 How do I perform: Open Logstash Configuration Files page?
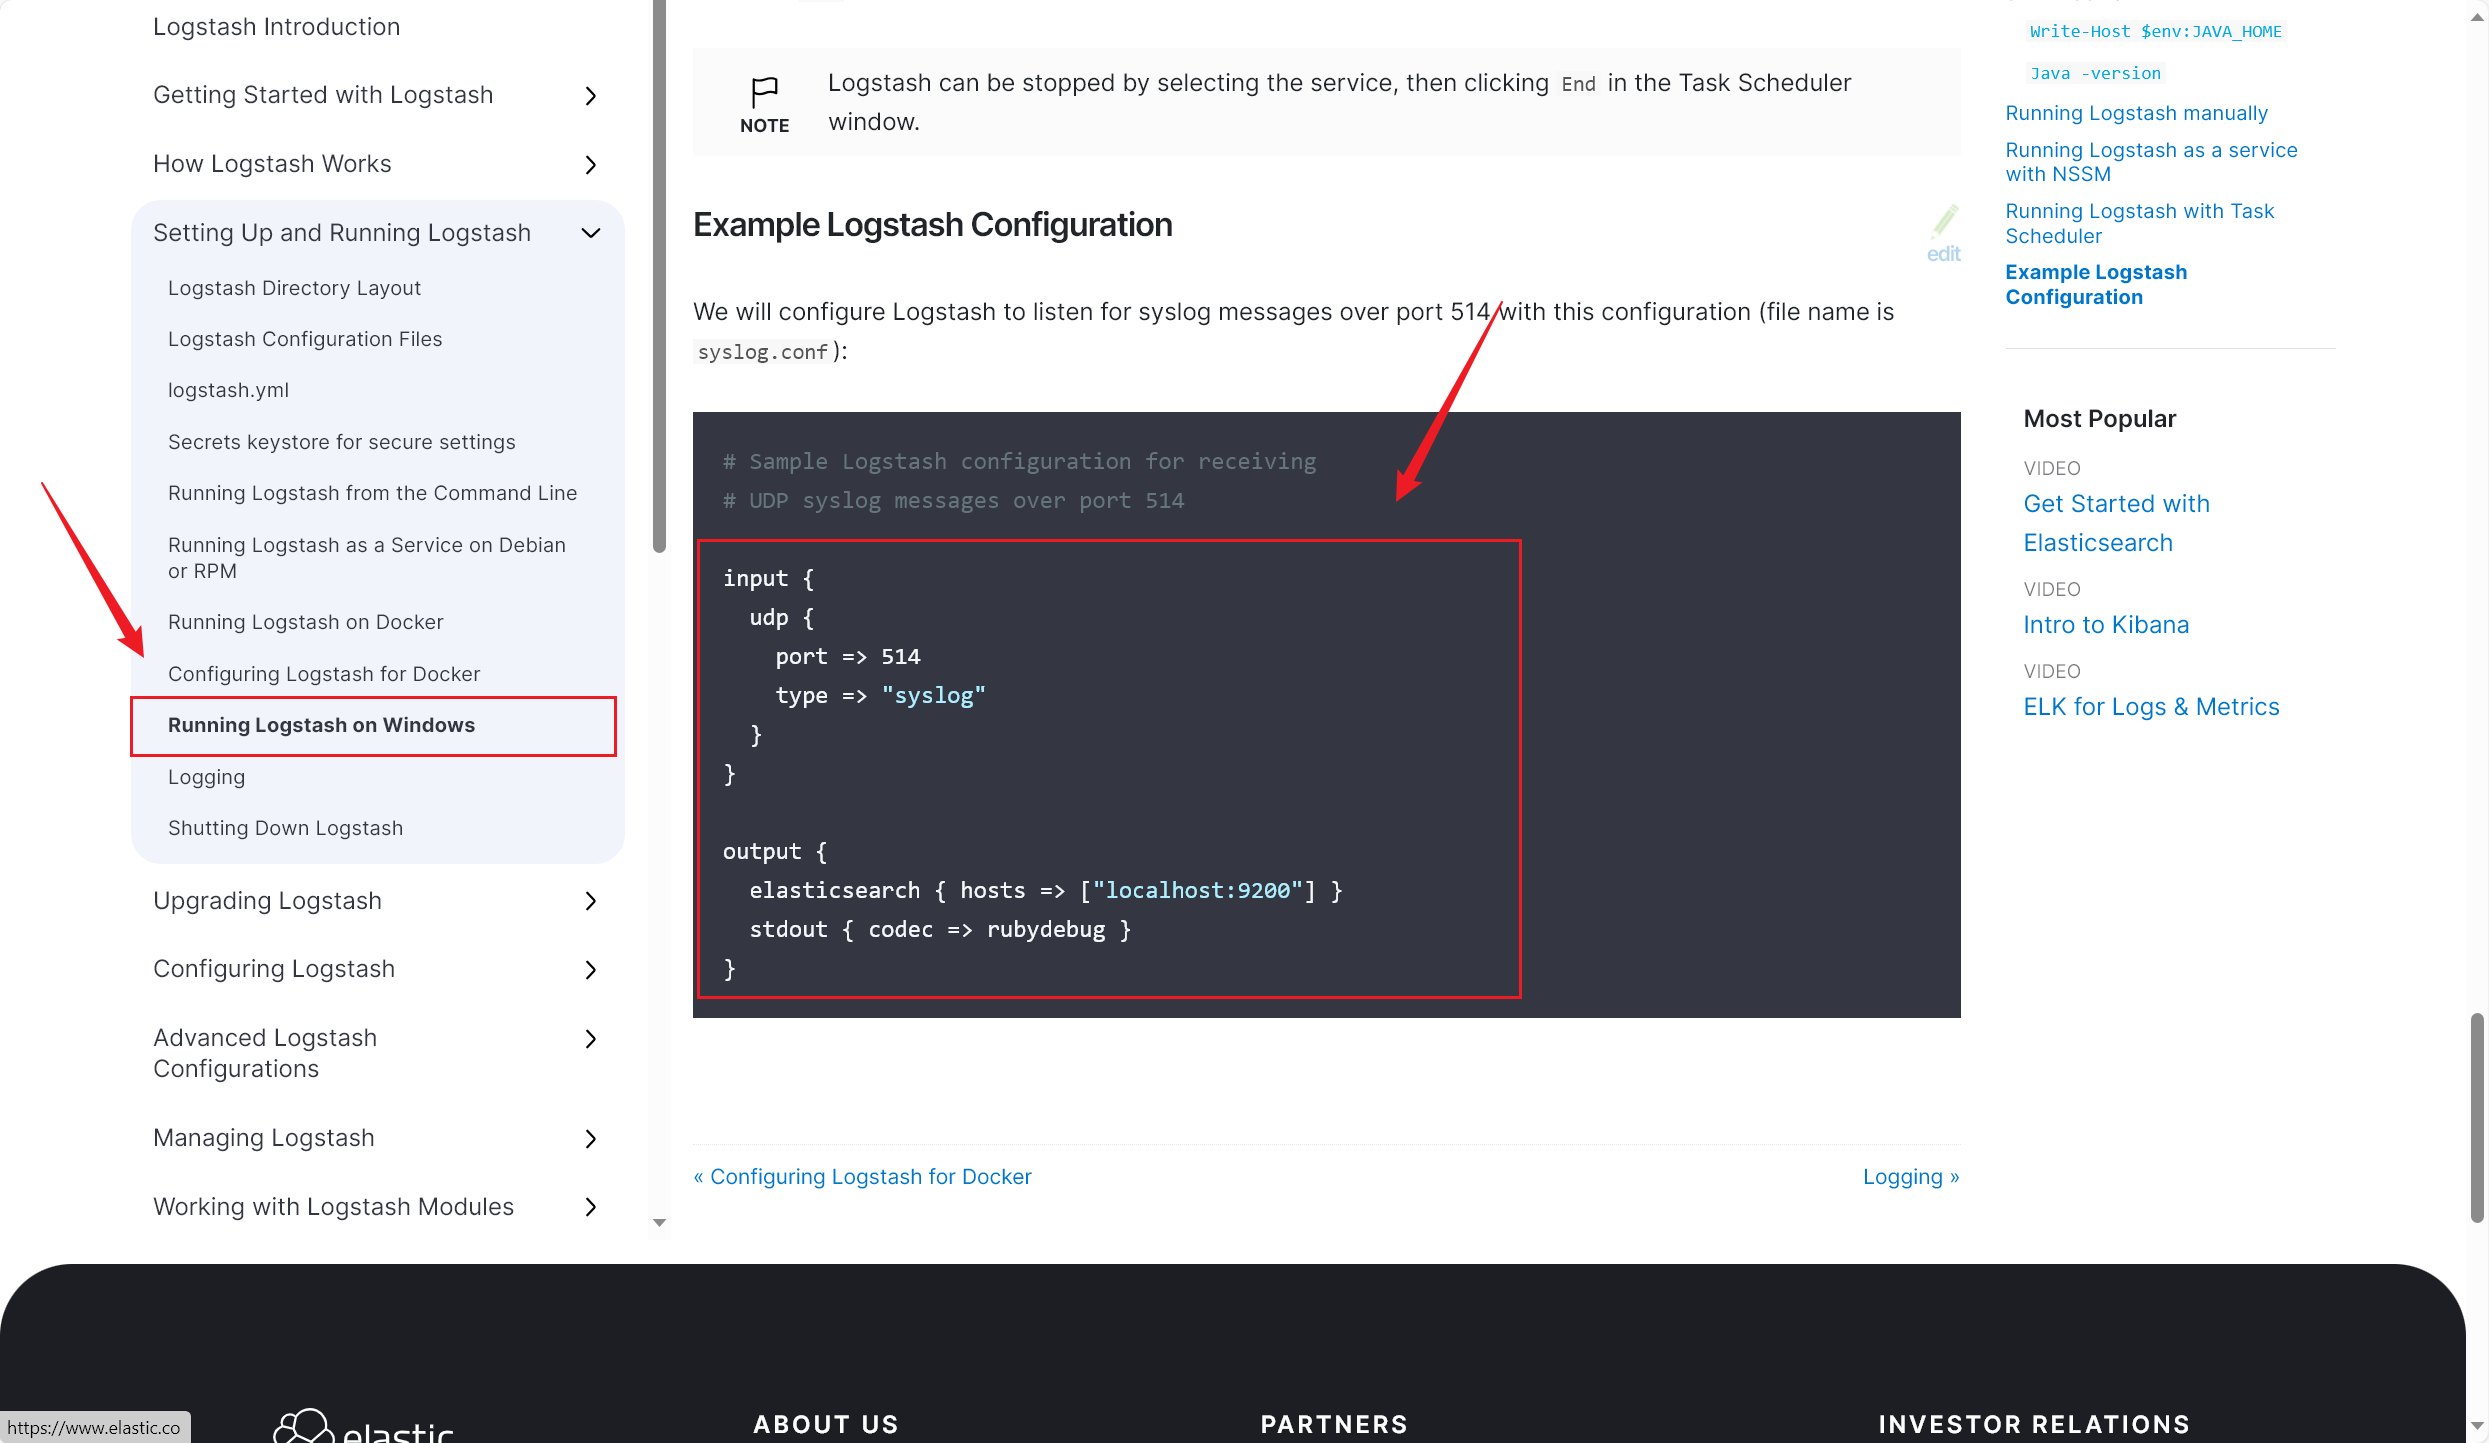pyautogui.click(x=305, y=339)
